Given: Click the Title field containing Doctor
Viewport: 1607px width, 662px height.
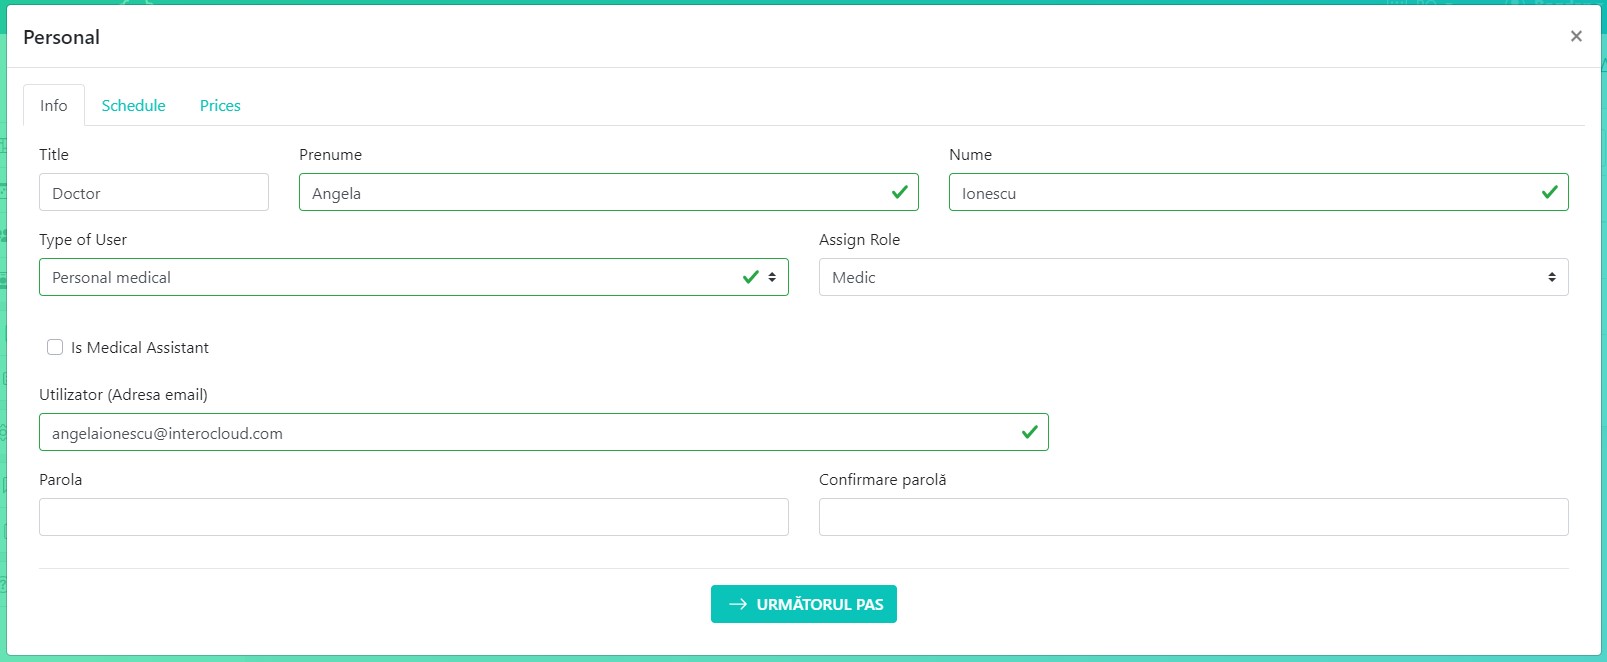Looking at the screenshot, I should pyautogui.click(x=154, y=193).
